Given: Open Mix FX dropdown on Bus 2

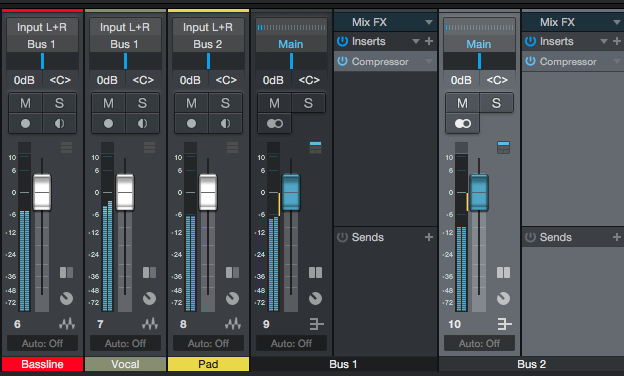Looking at the screenshot, I should pos(617,22).
